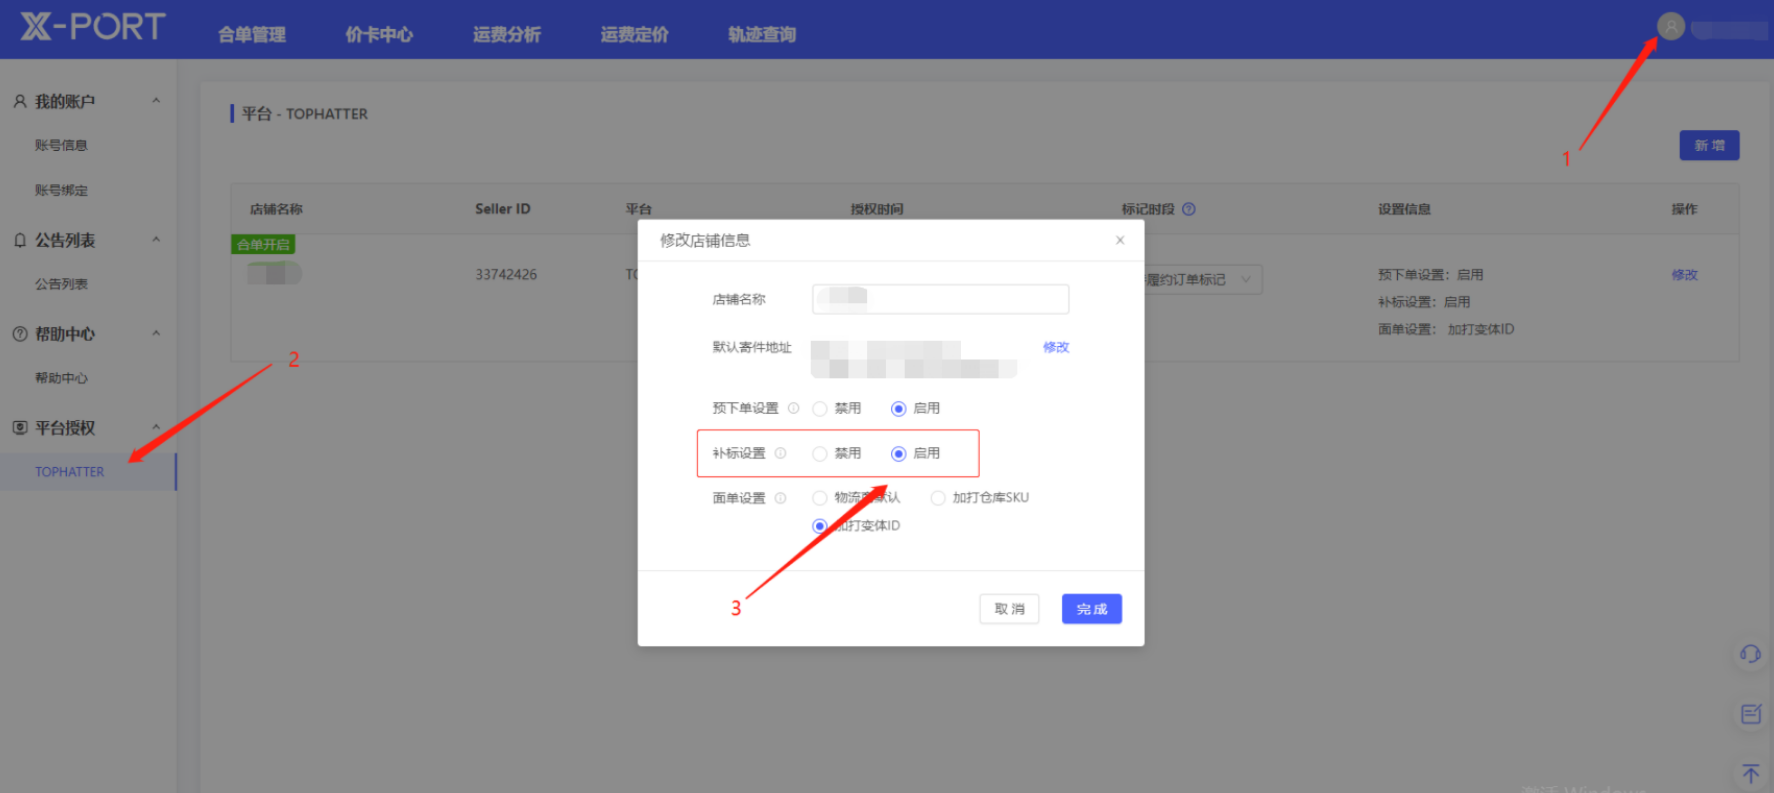Image resolution: width=1774 pixels, height=793 pixels.
Task: Click the 新增 button
Action: point(1709,145)
